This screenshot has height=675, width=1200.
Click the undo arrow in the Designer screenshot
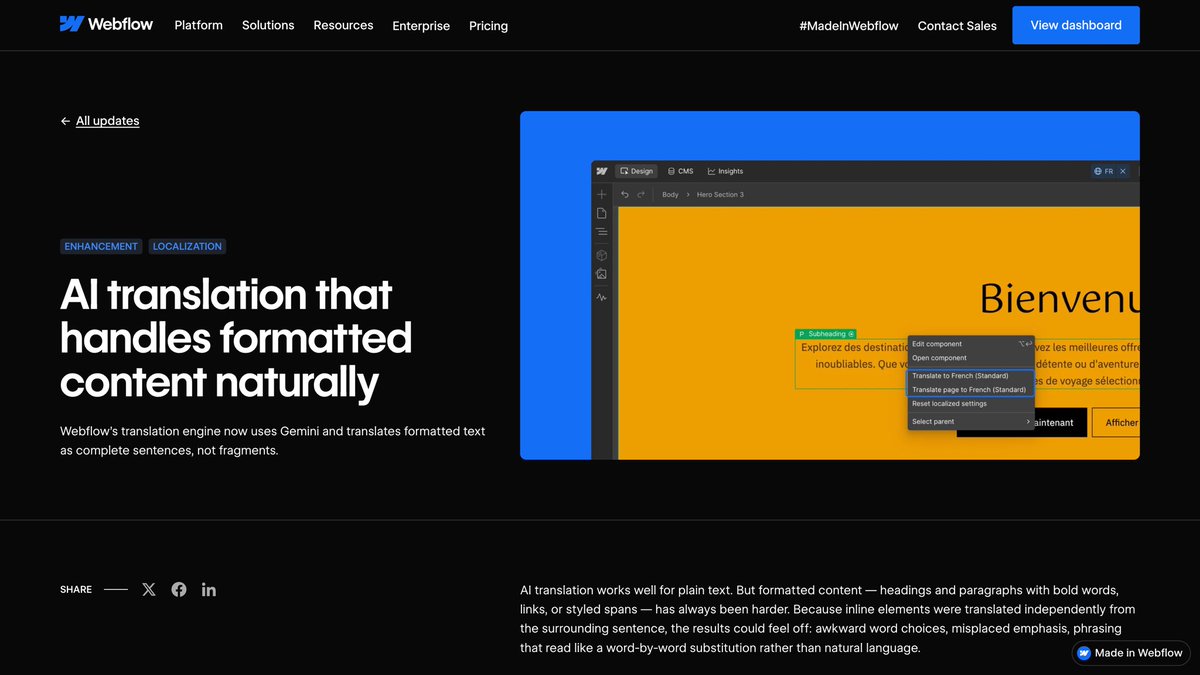click(625, 194)
